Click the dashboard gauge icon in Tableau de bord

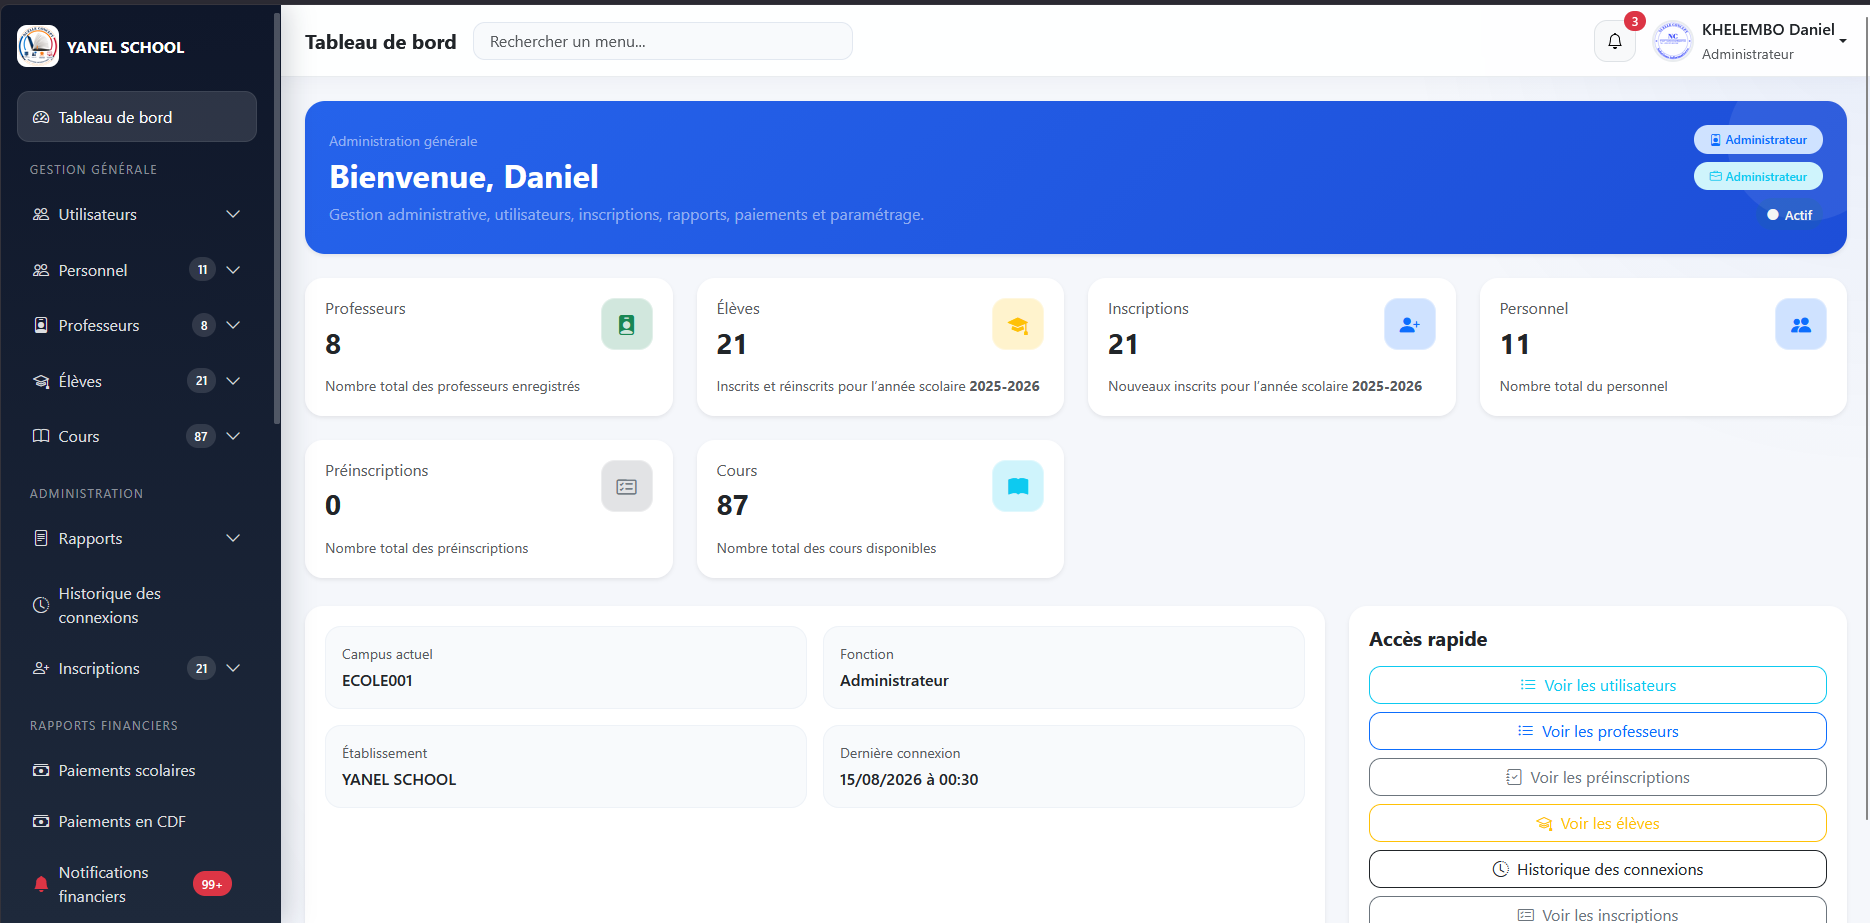[41, 117]
